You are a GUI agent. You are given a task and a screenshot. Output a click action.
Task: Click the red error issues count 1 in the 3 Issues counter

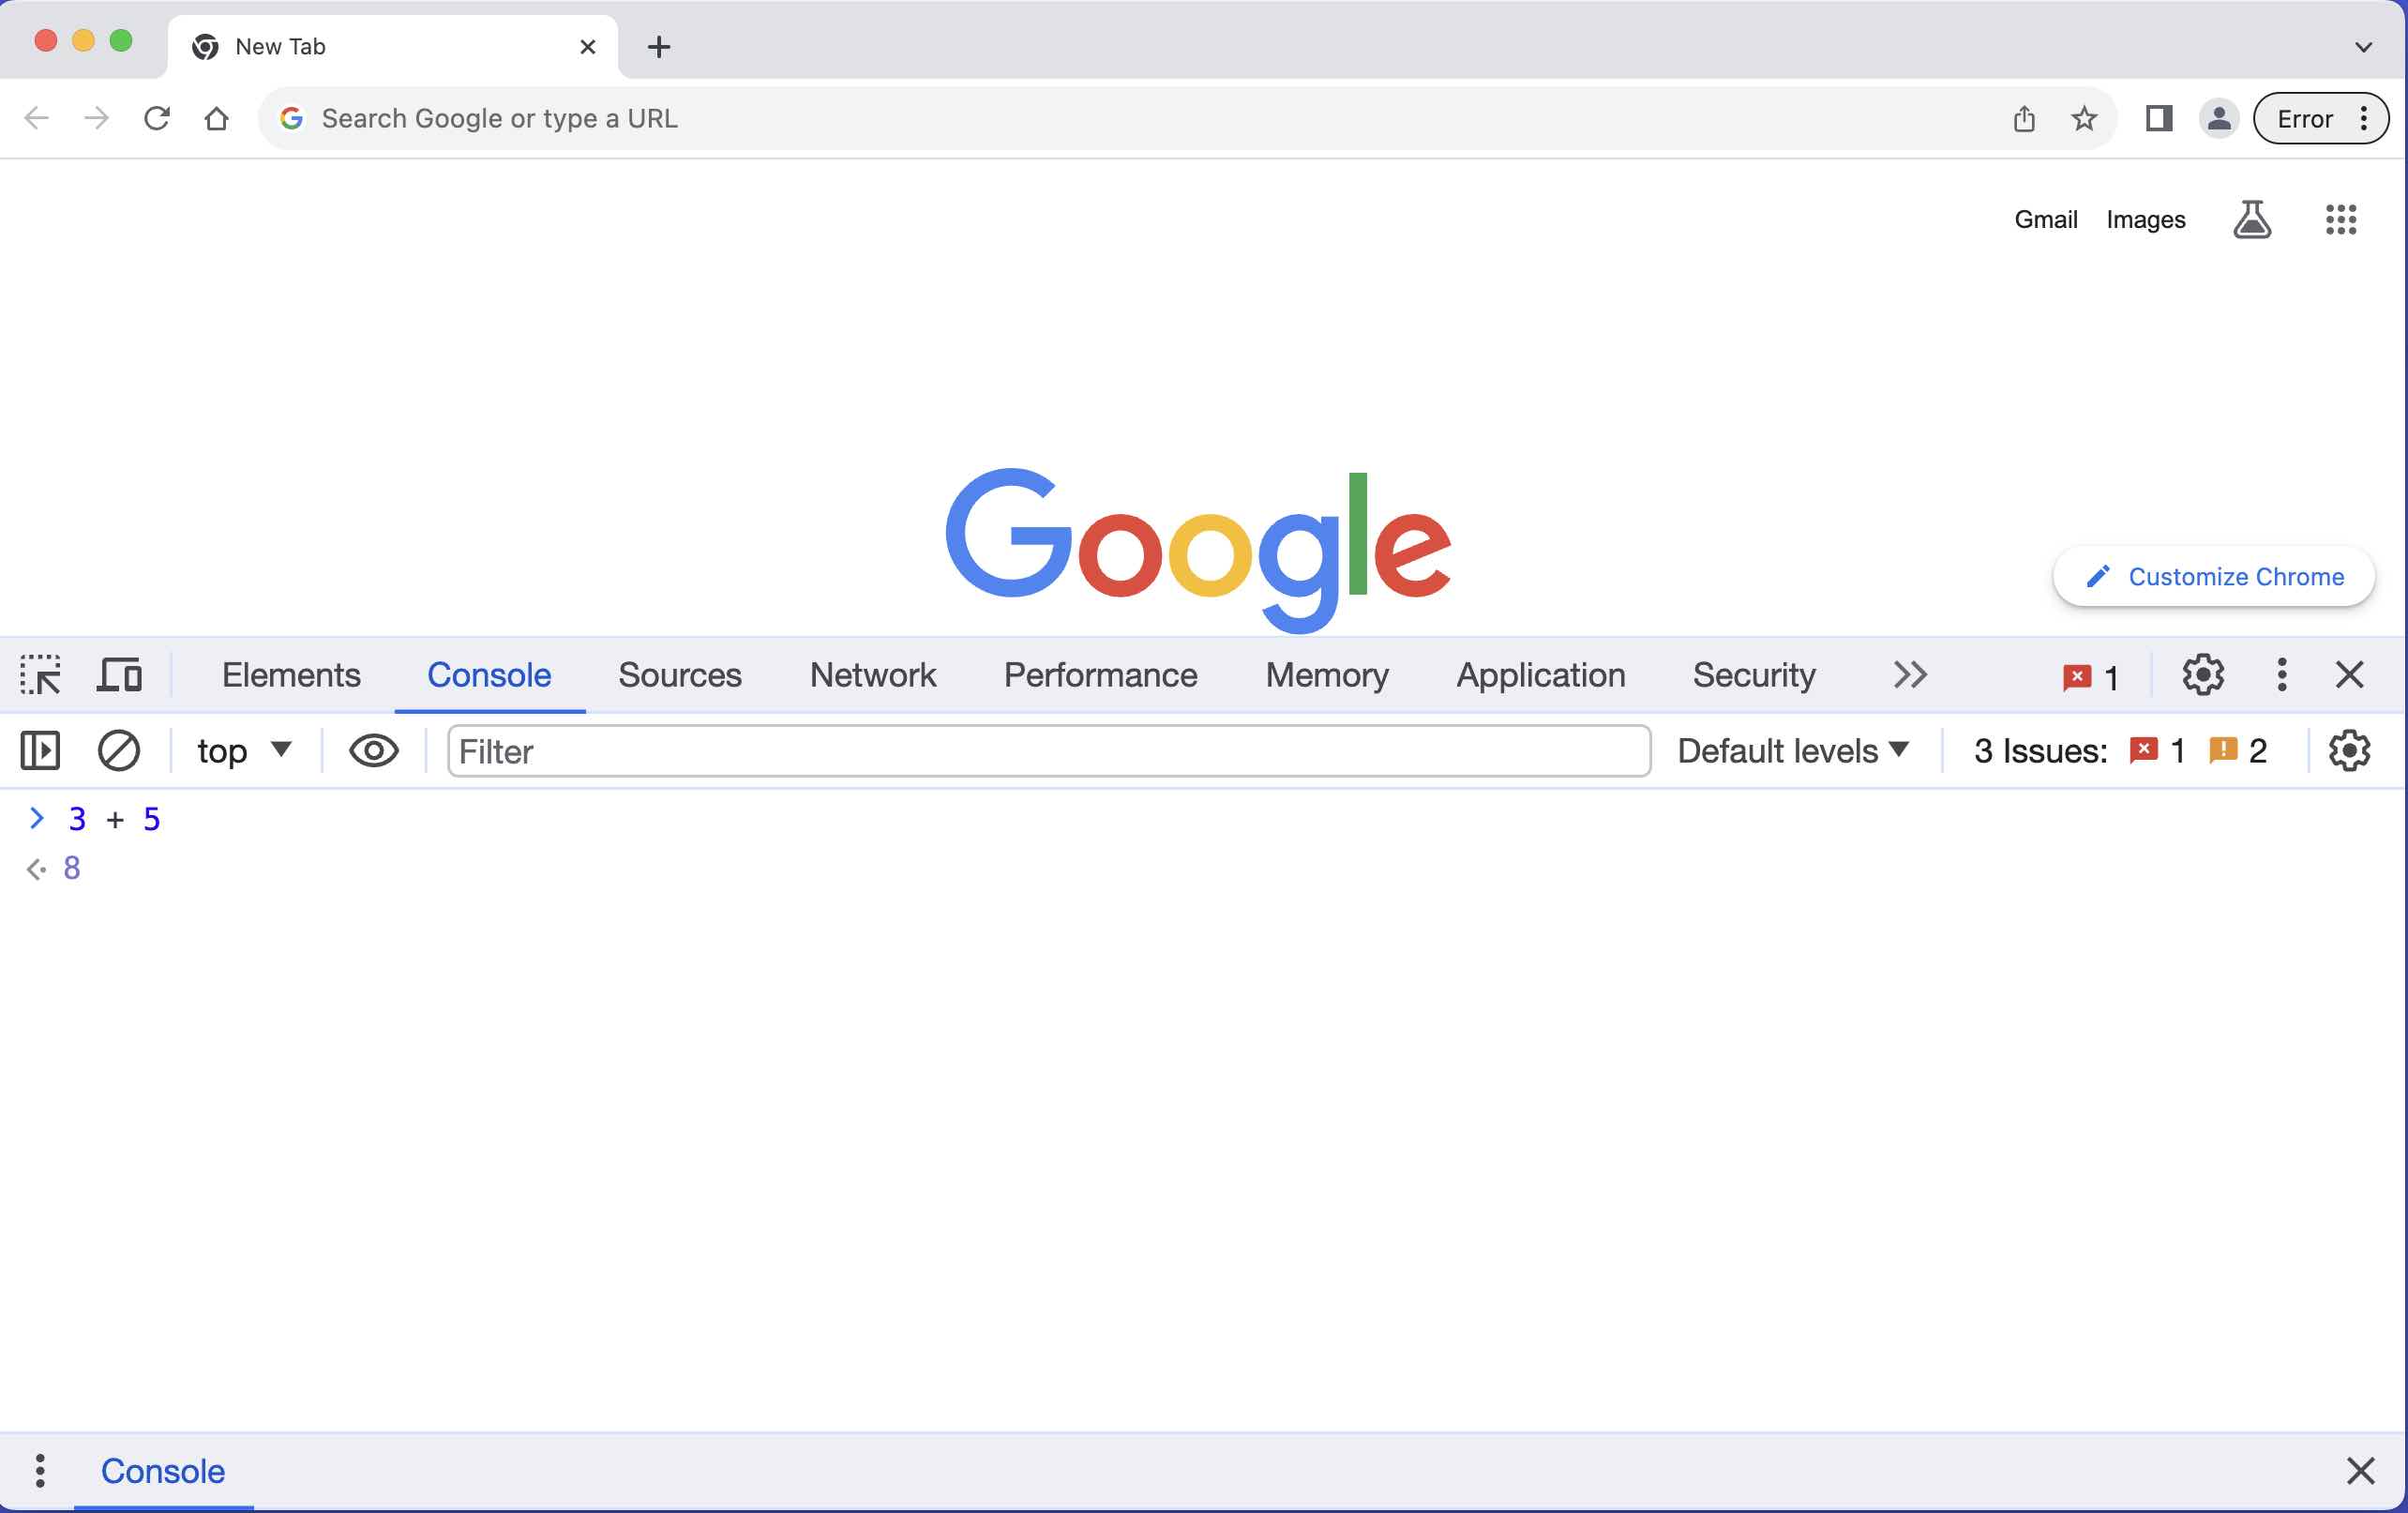(x=2156, y=751)
